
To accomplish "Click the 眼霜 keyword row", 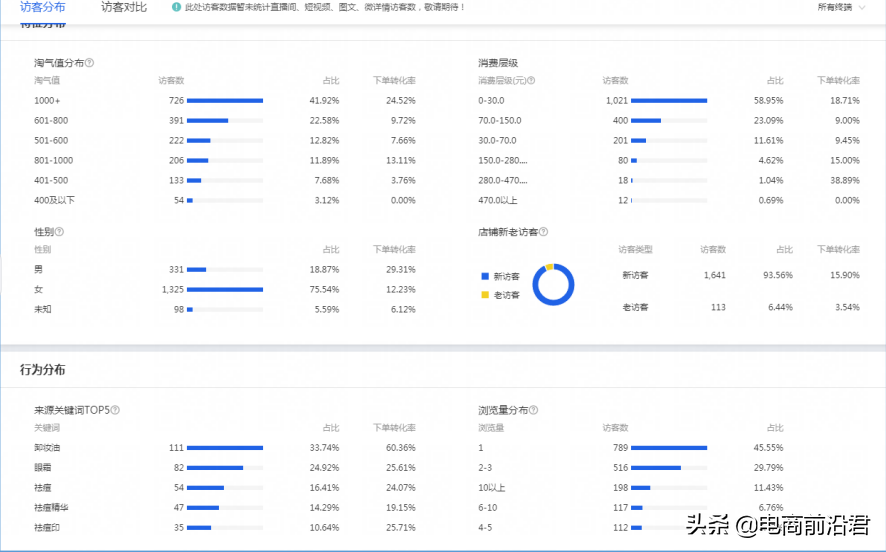I will (225, 467).
